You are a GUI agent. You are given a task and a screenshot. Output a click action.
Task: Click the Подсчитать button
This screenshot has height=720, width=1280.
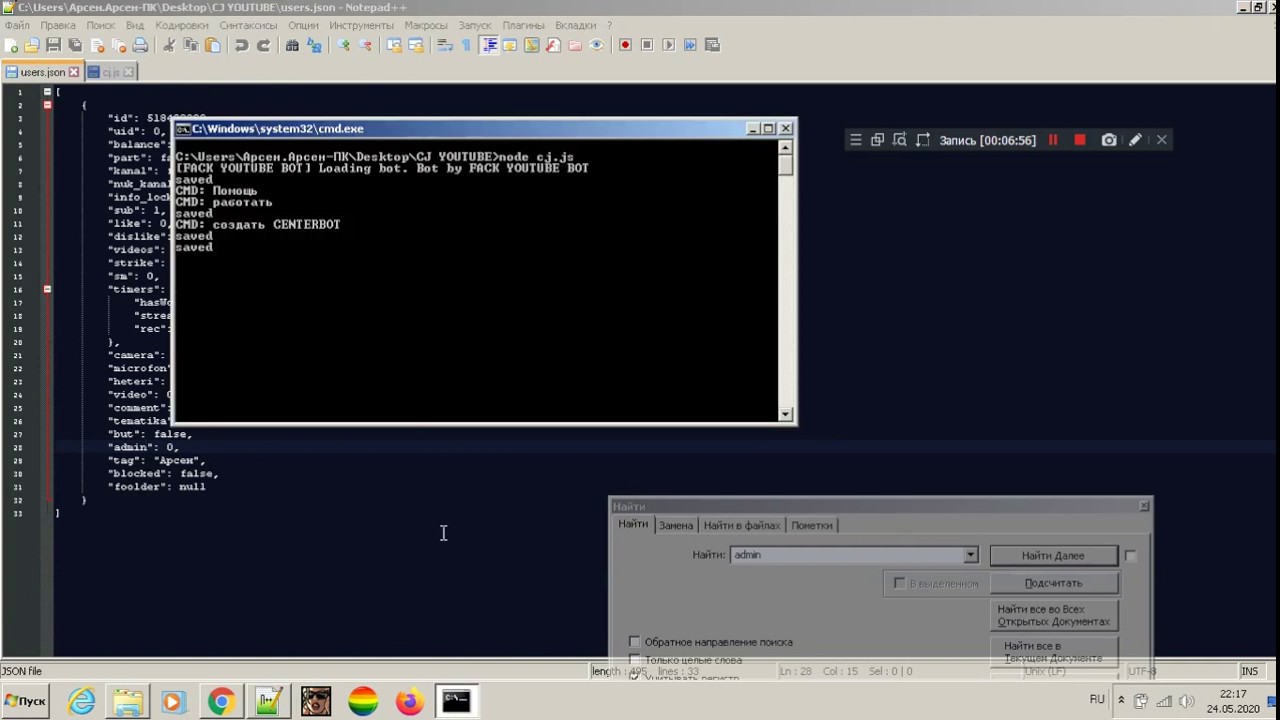click(x=1053, y=583)
